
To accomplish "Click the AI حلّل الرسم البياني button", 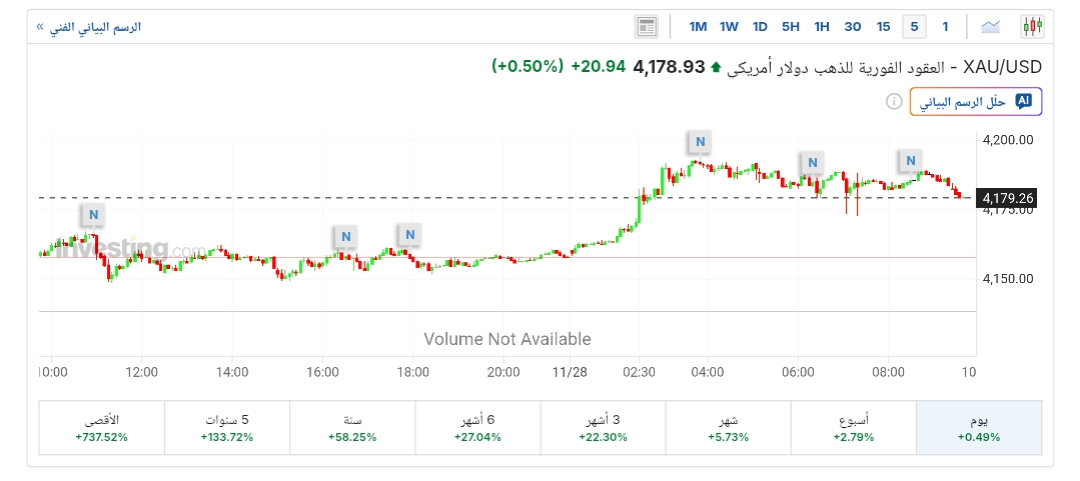I will [x=976, y=102].
